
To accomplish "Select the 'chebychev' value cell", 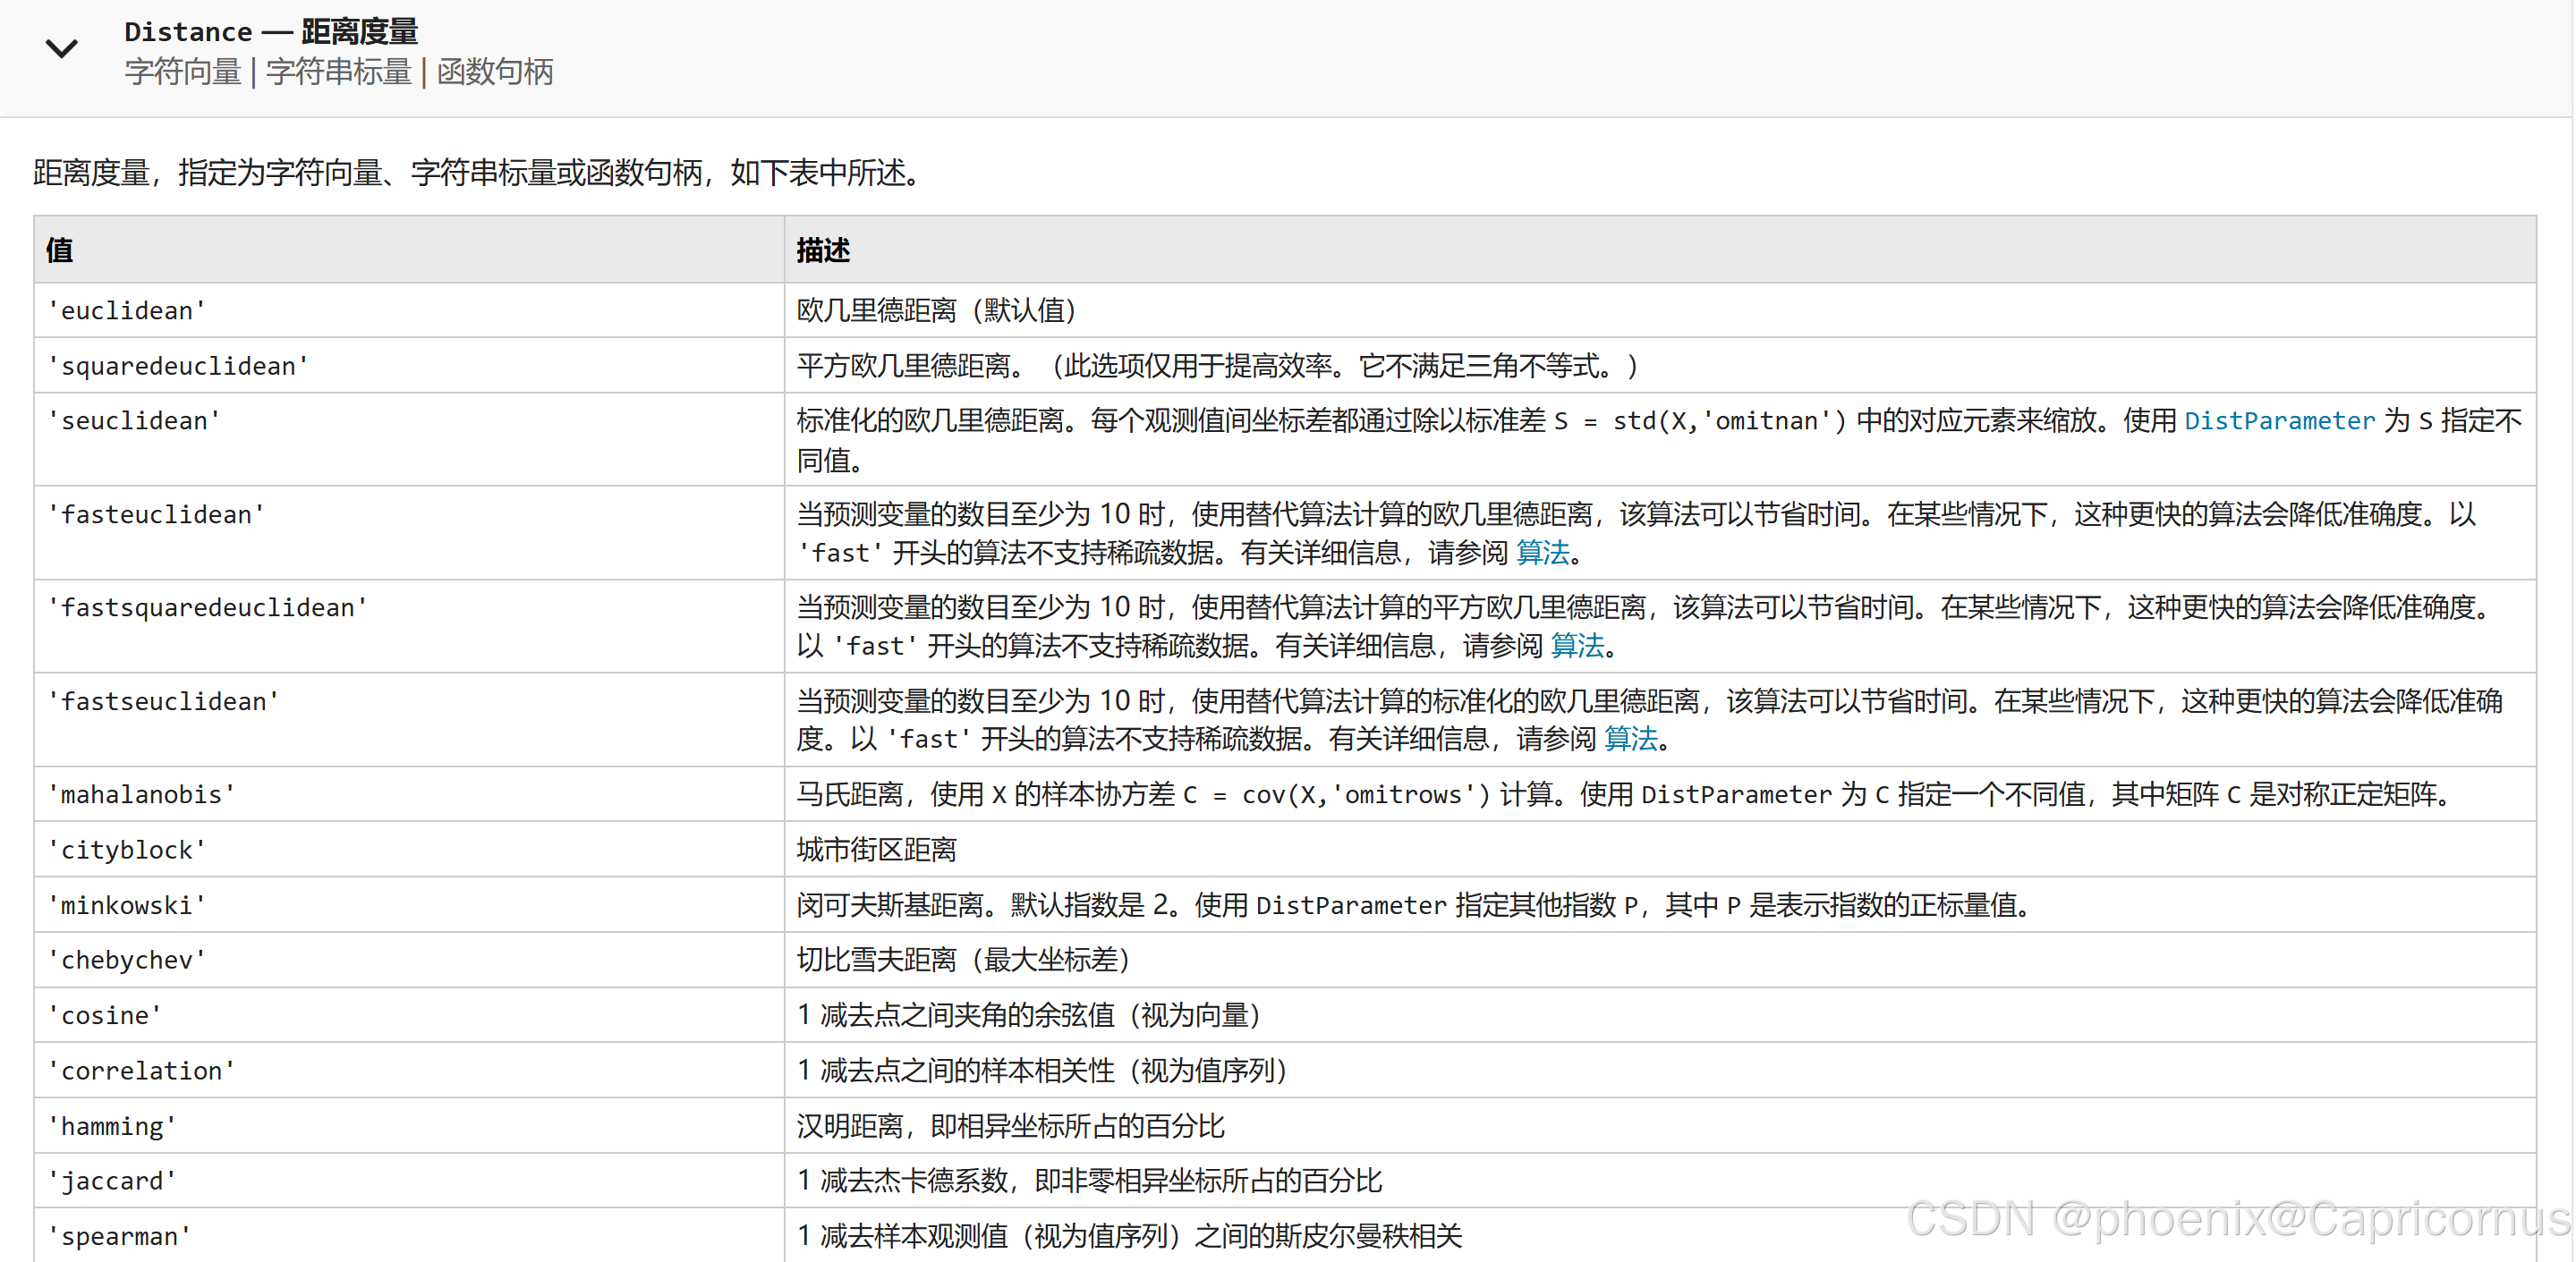I will pos(409,960).
